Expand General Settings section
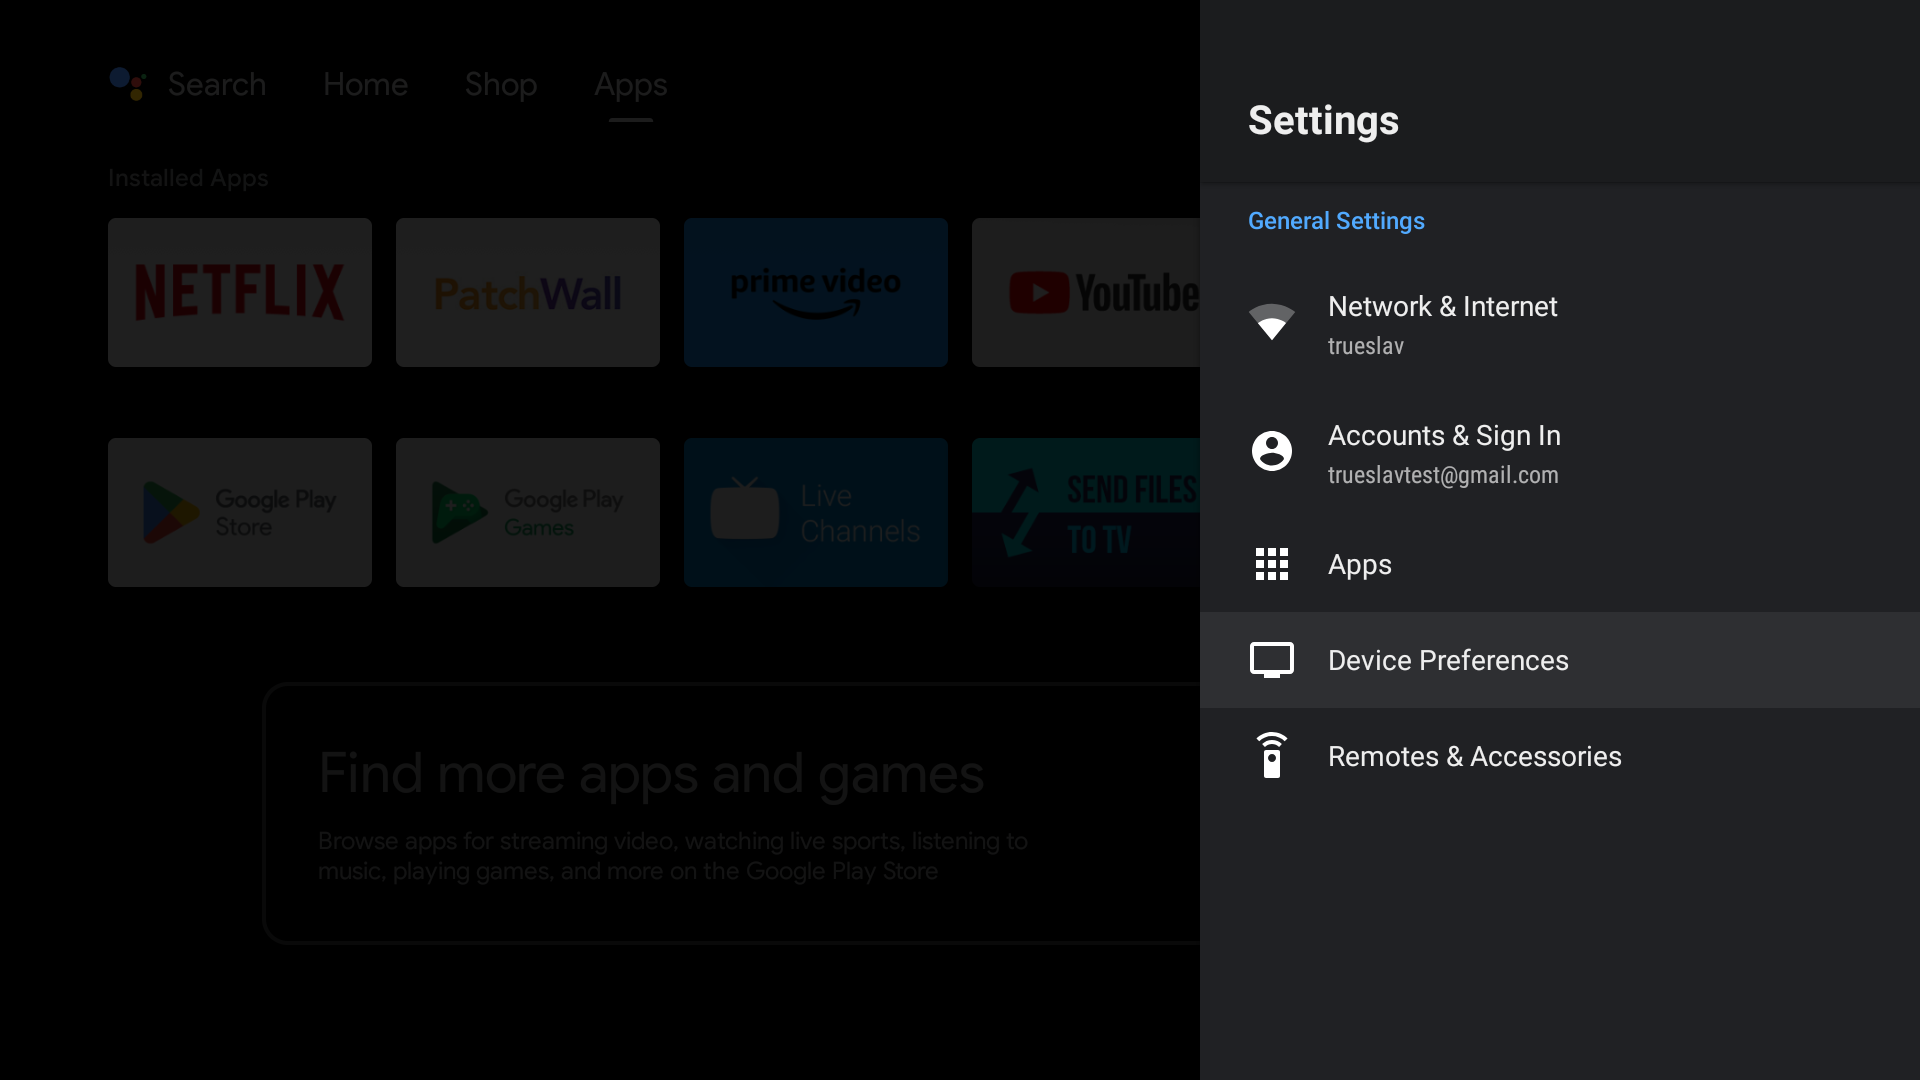 pos(1337,222)
